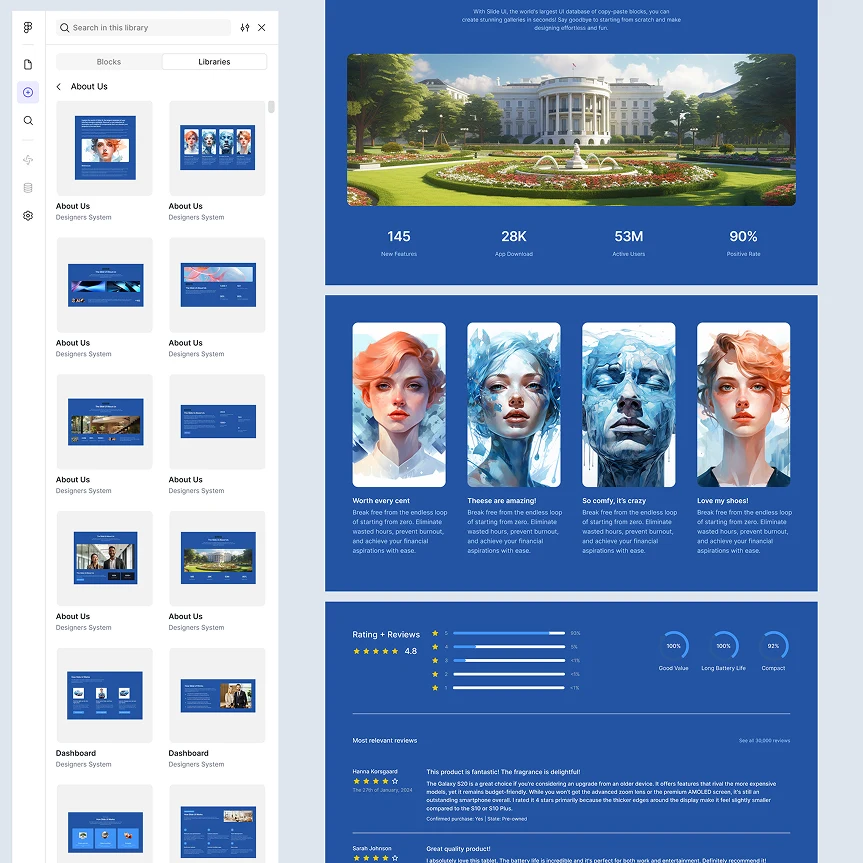Open the library database icon

coord(27,187)
